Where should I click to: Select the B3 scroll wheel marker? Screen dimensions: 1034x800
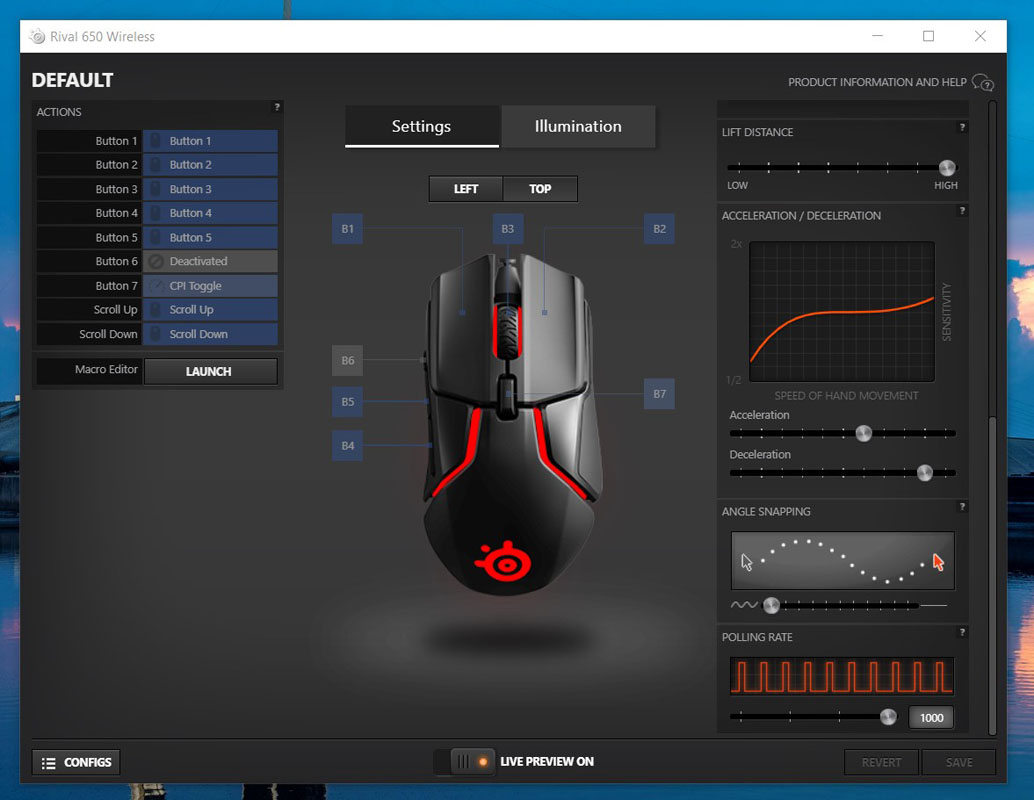click(508, 229)
